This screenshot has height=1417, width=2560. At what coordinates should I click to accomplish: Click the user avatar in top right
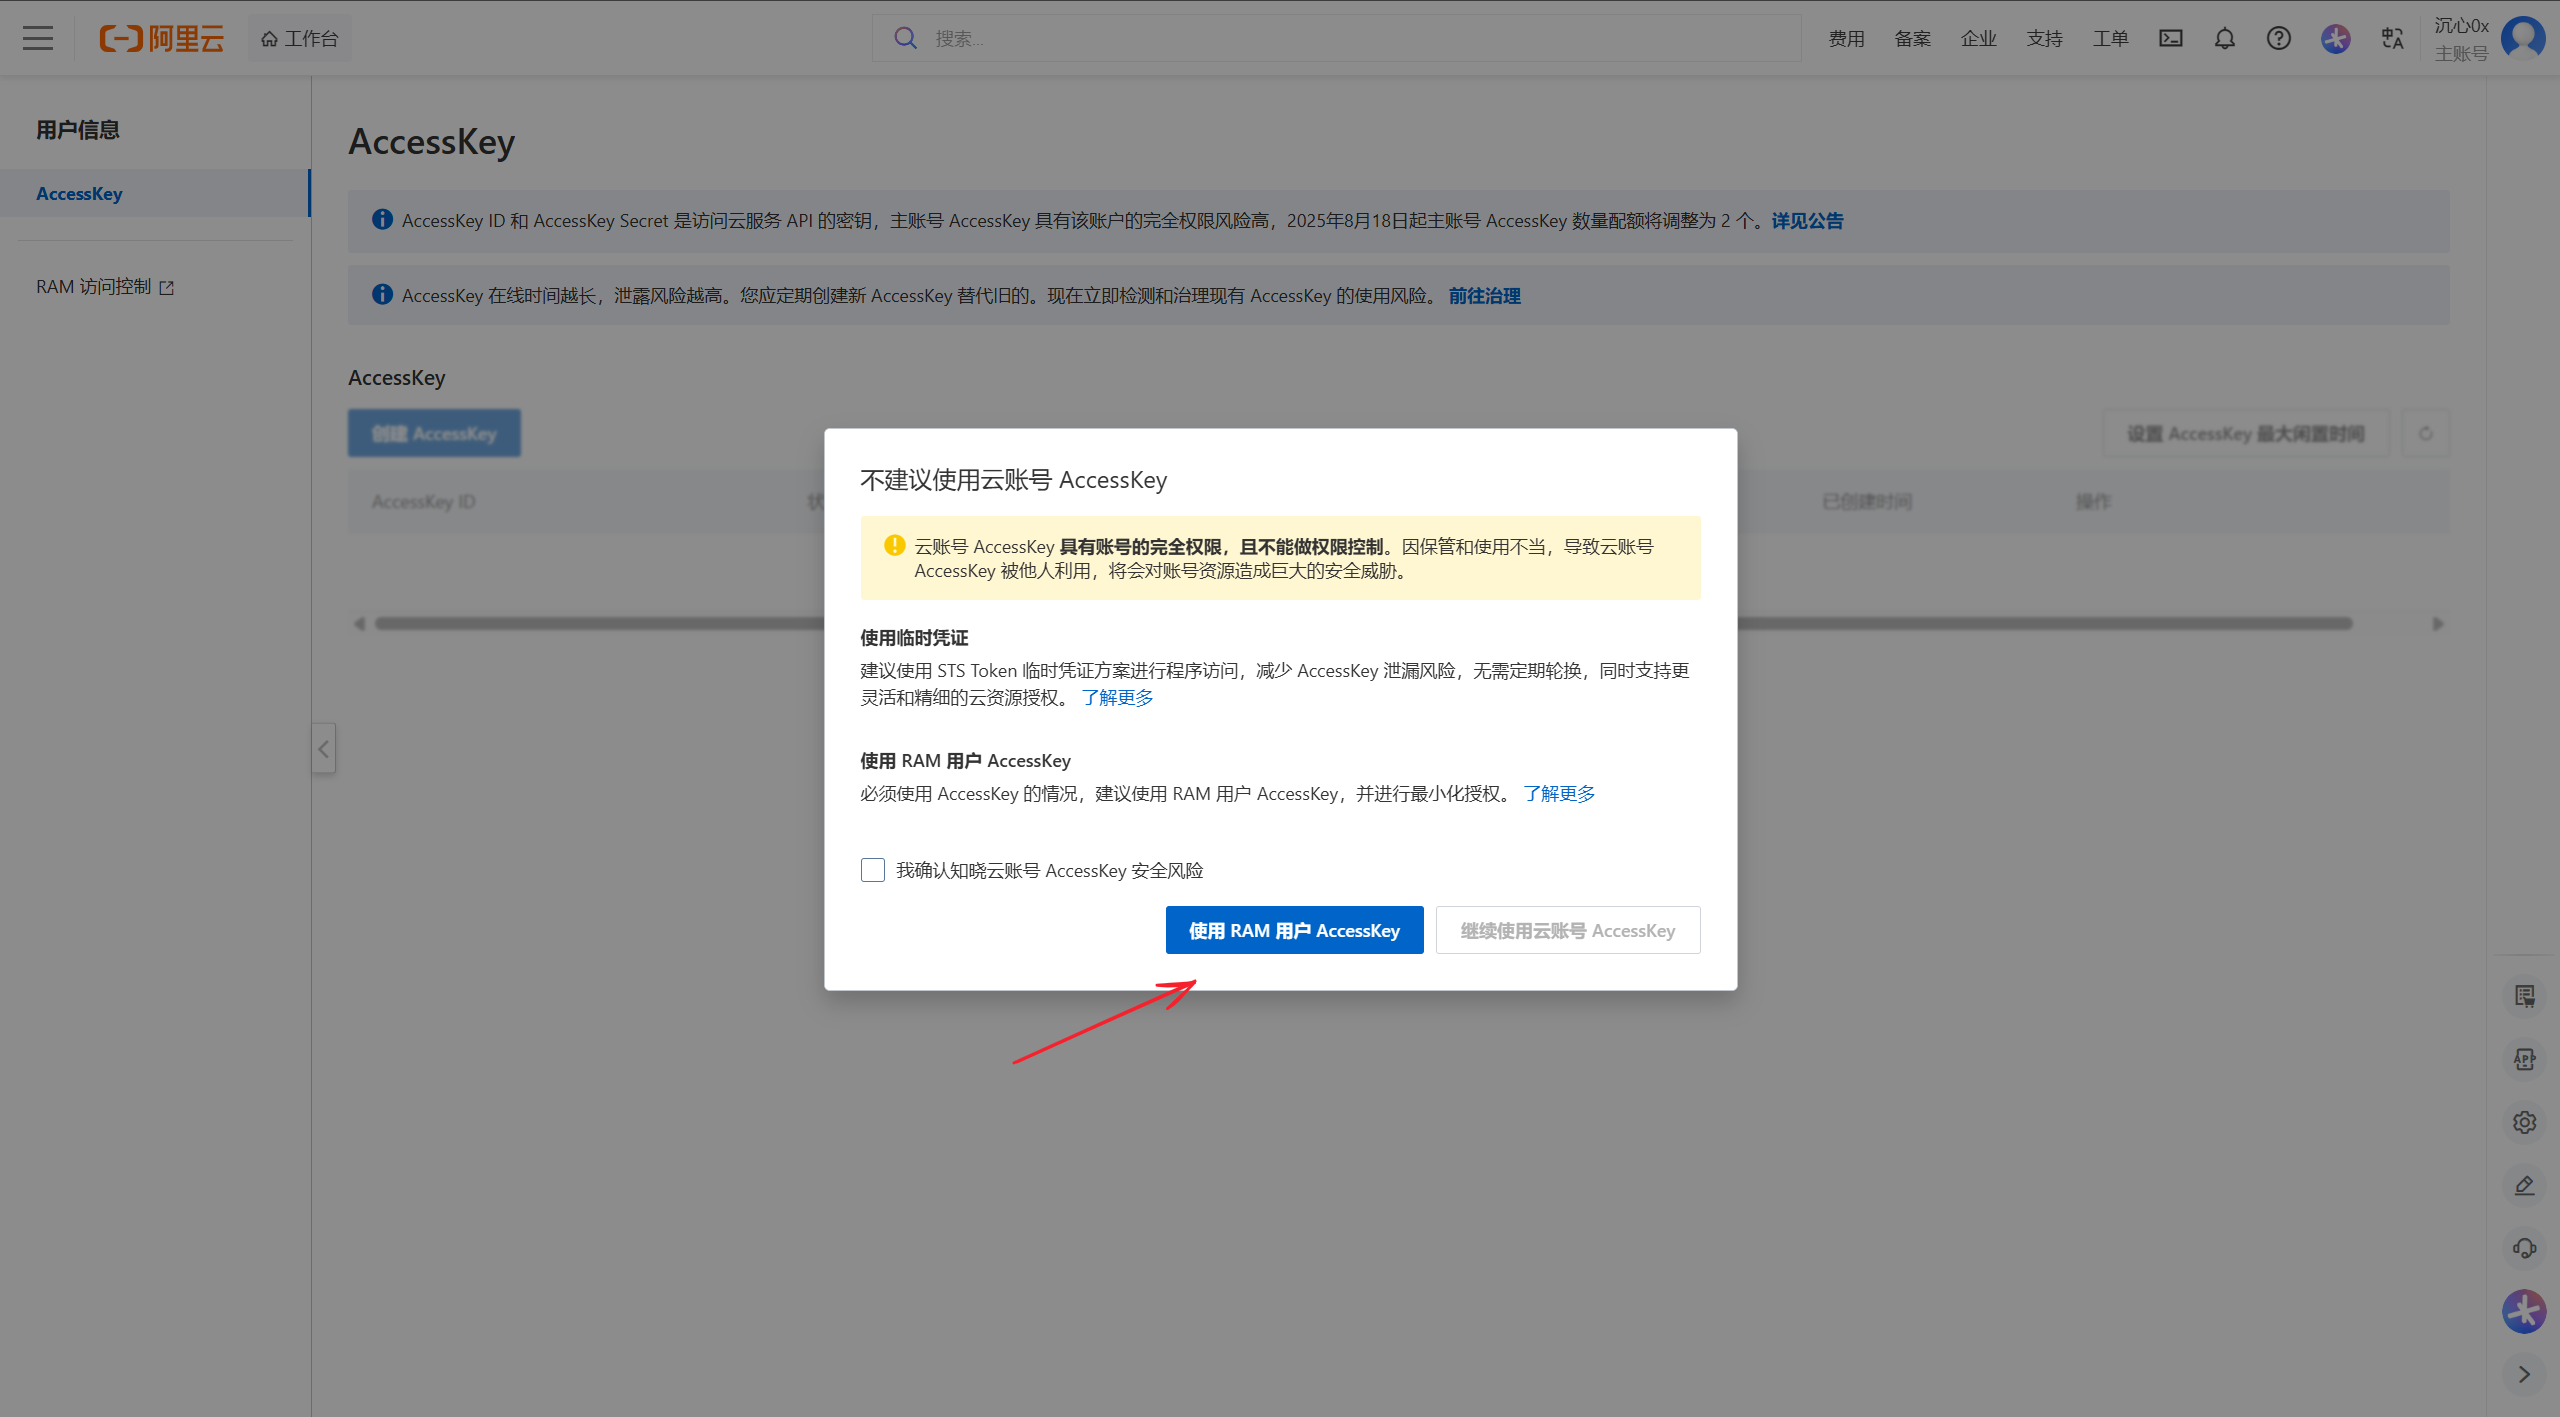[x=2522, y=38]
